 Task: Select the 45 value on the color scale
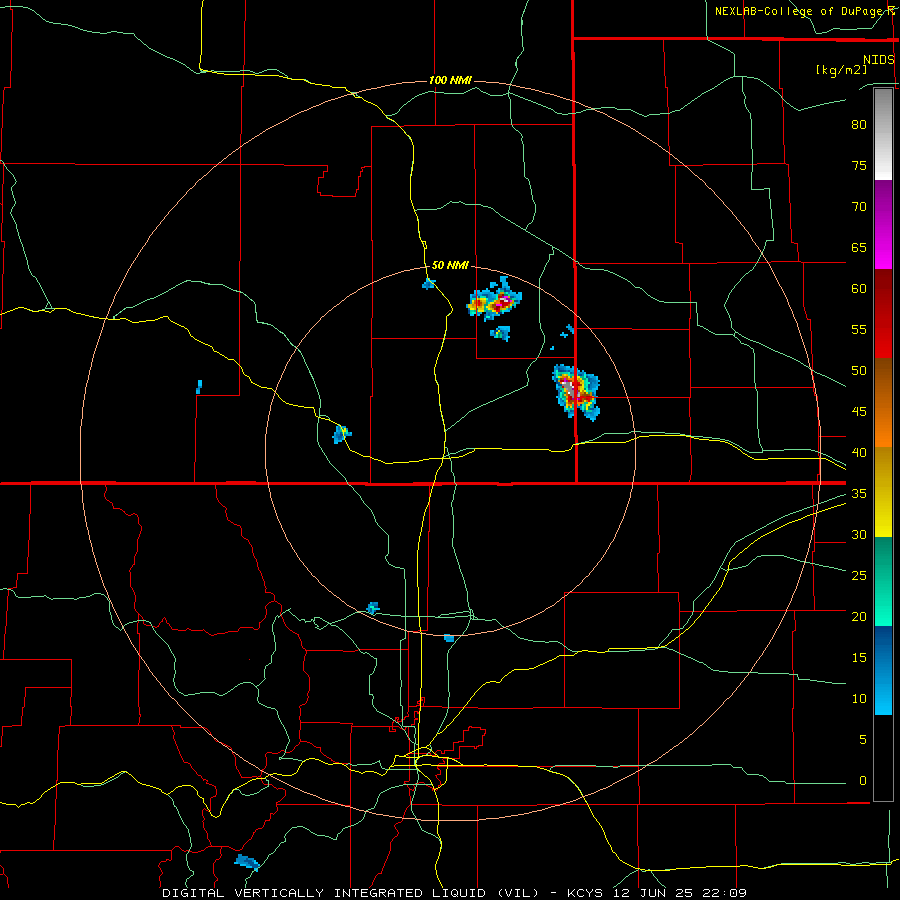tap(859, 412)
